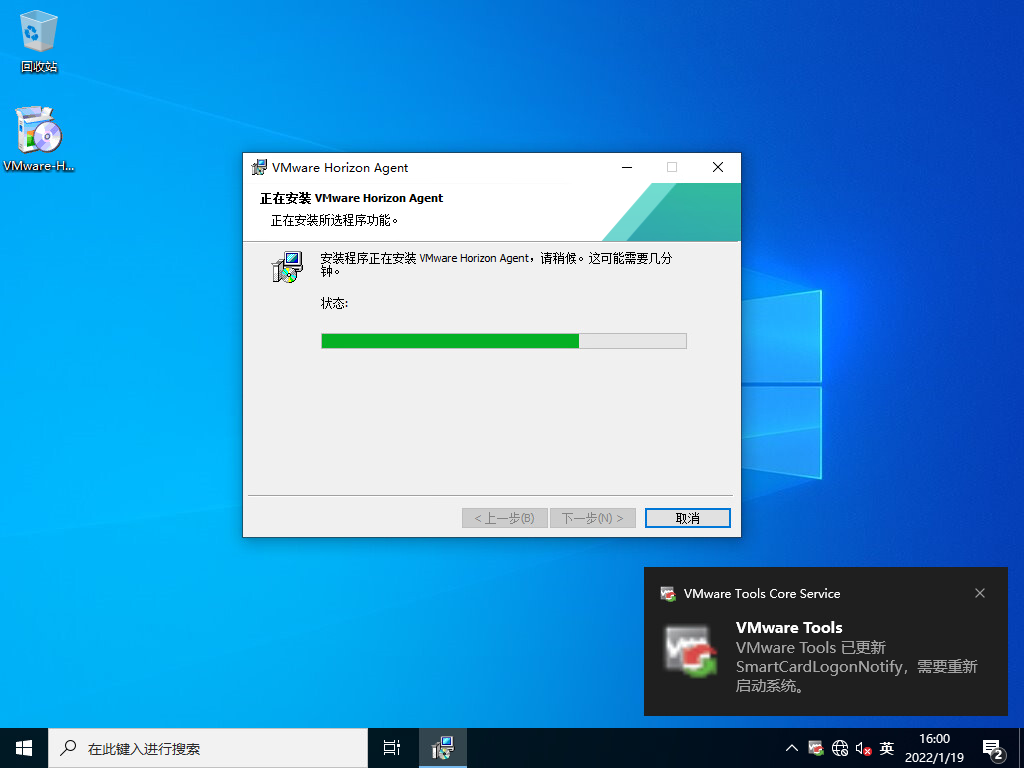Open the network globe tray icon
The image size is (1024, 768).
840,748
